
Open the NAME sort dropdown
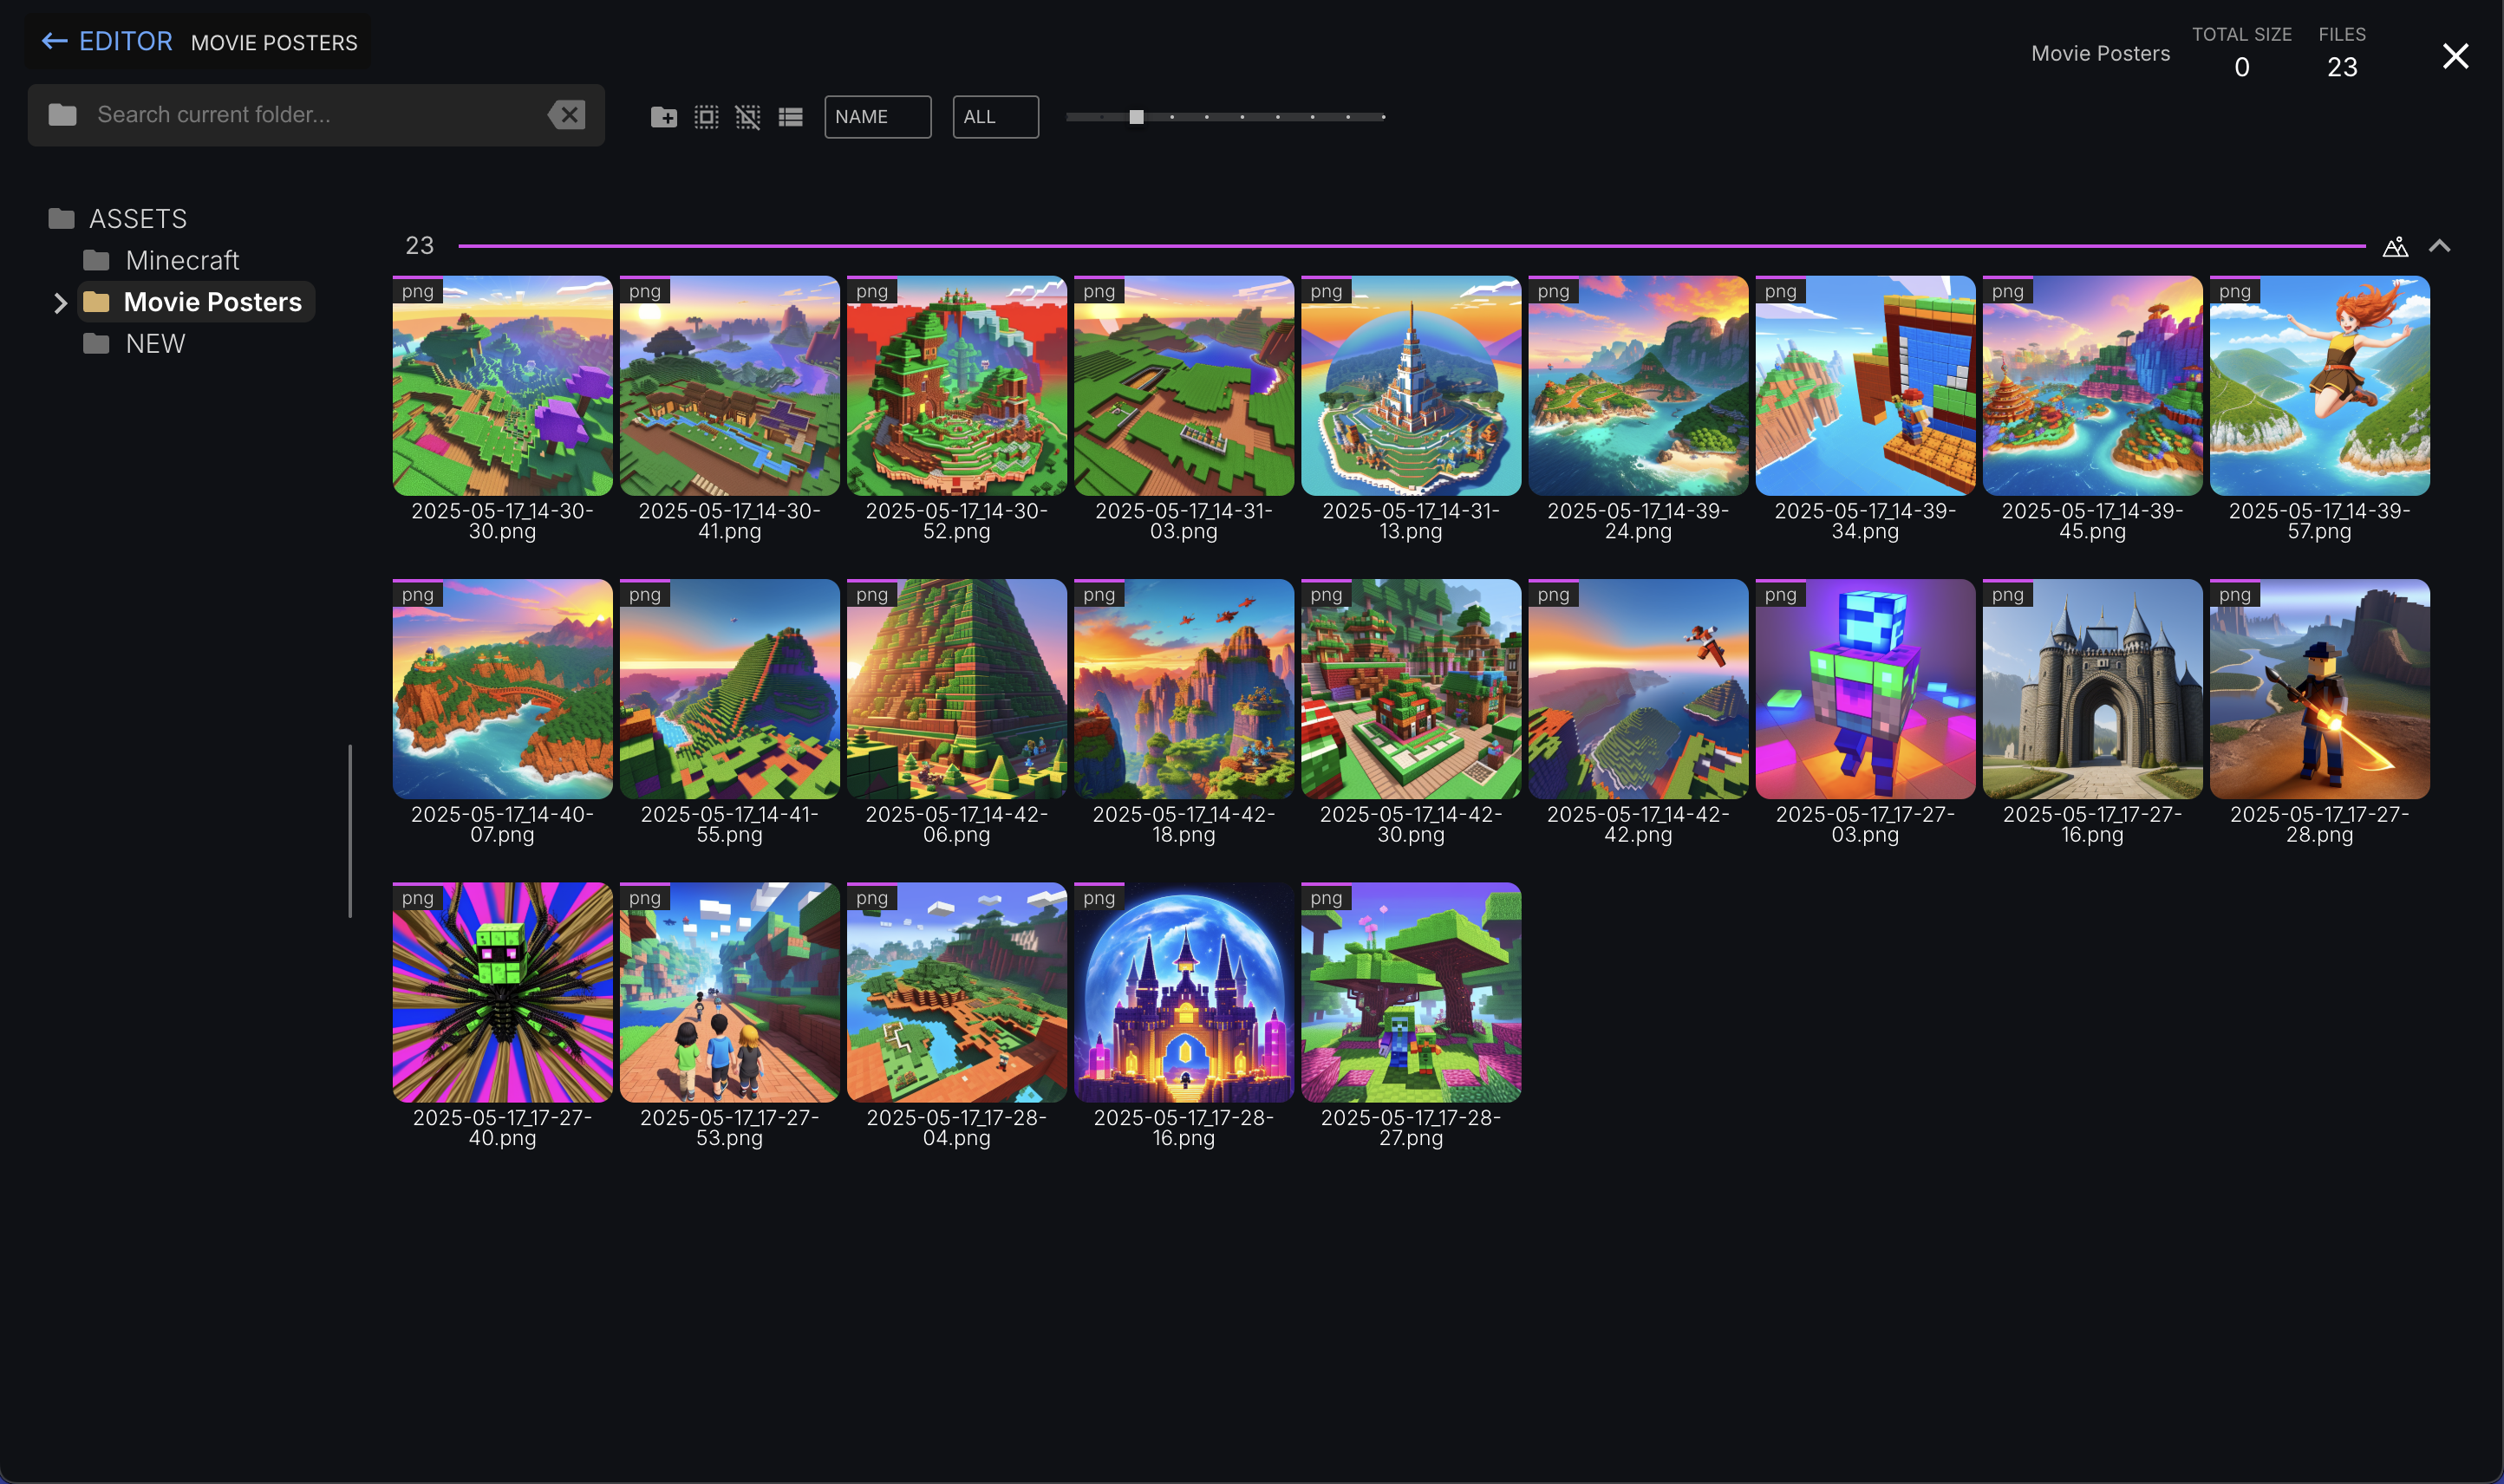point(877,117)
